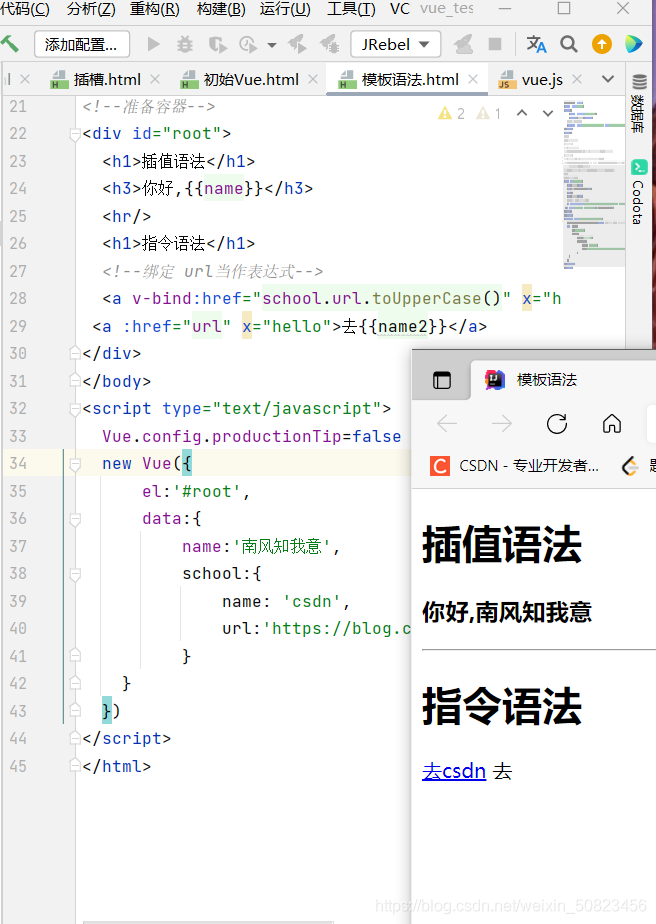Click the search magnifier icon
The image size is (656, 924).
569,44
